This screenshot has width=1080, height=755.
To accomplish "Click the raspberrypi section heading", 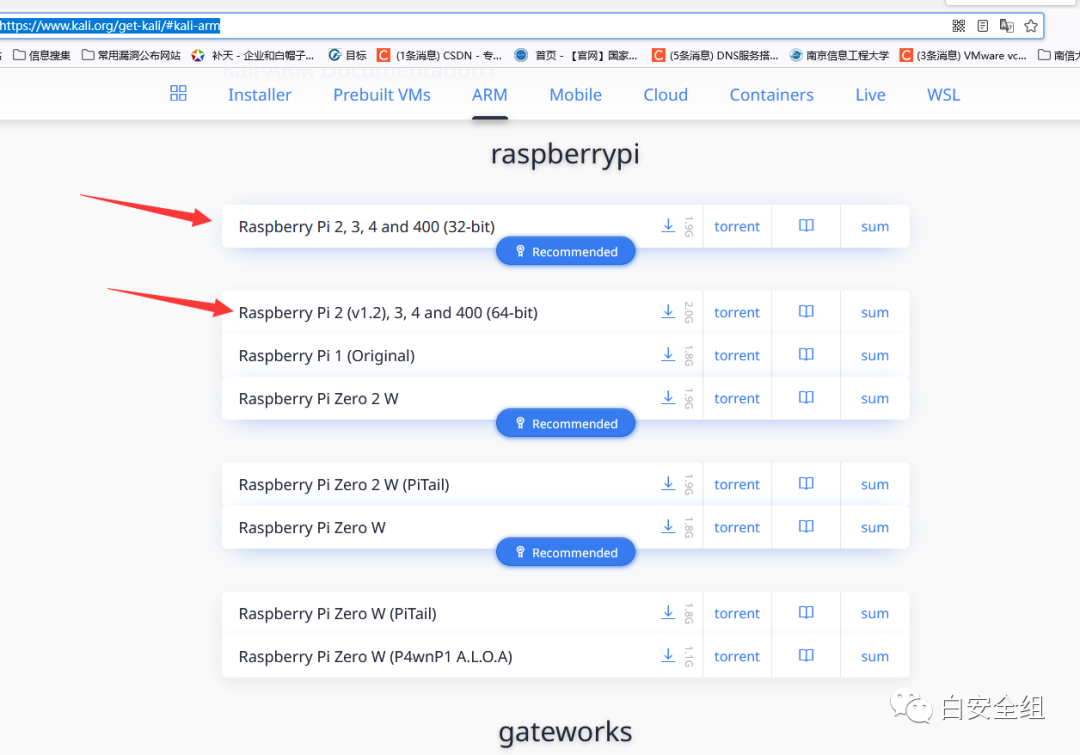I will pyautogui.click(x=565, y=154).
